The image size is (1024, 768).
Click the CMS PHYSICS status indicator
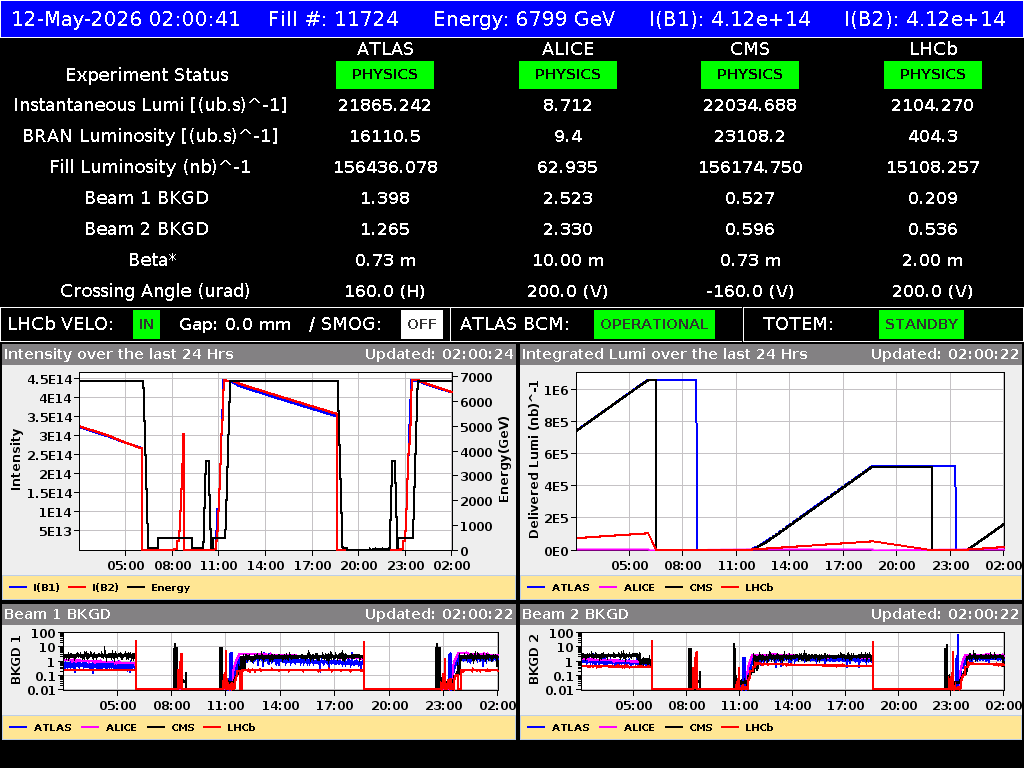pyautogui.click(x=750, y=74)
